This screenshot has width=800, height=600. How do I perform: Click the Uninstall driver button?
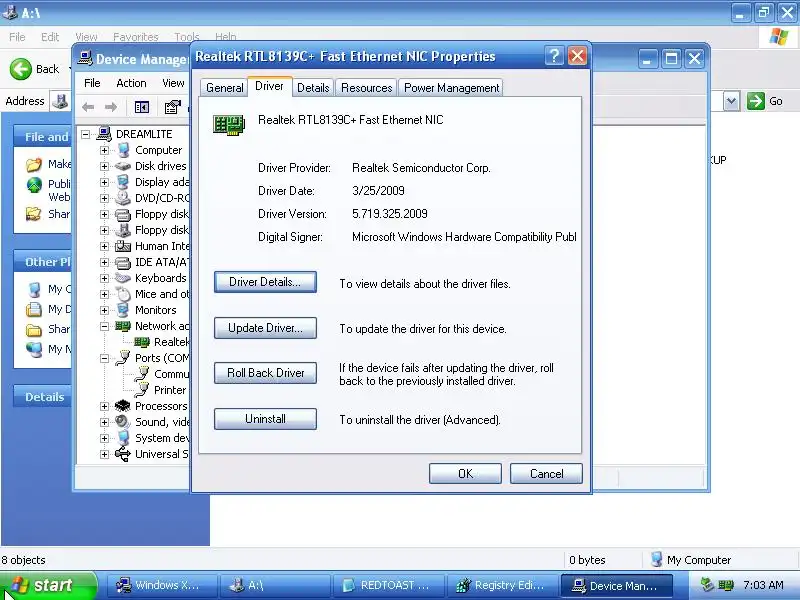[x=265, y=419]
